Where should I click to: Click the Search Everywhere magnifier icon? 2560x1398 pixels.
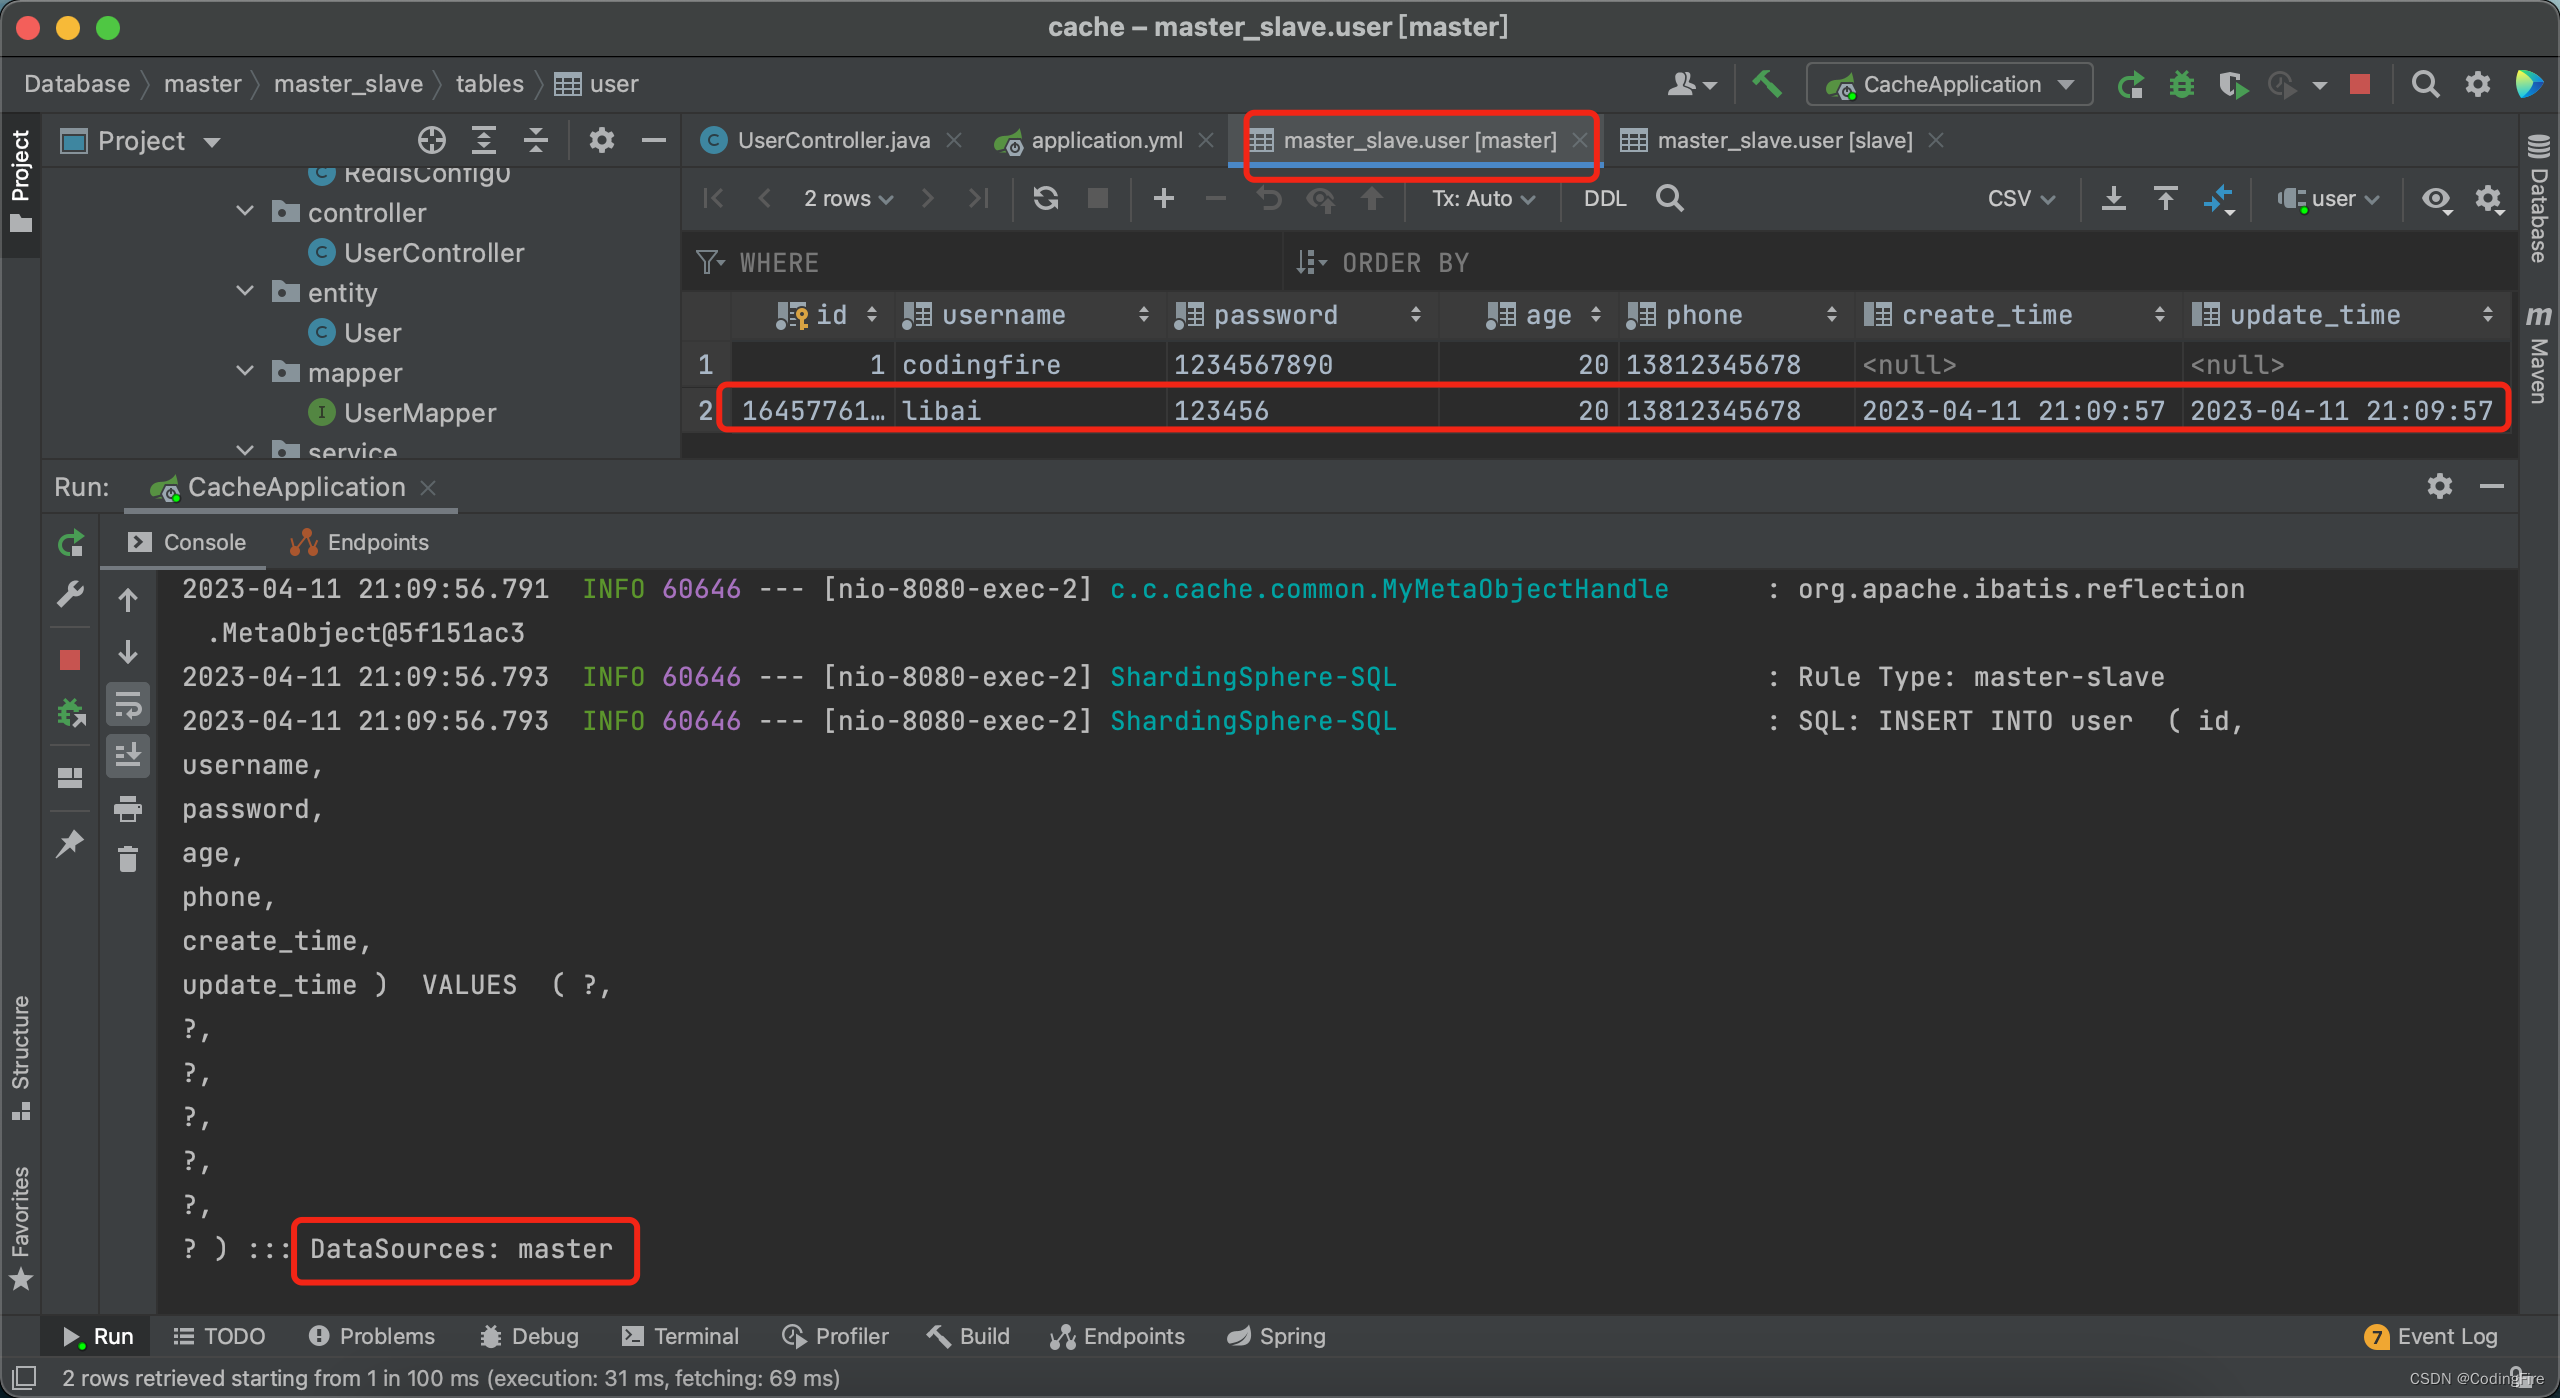tap(2424, 84)
